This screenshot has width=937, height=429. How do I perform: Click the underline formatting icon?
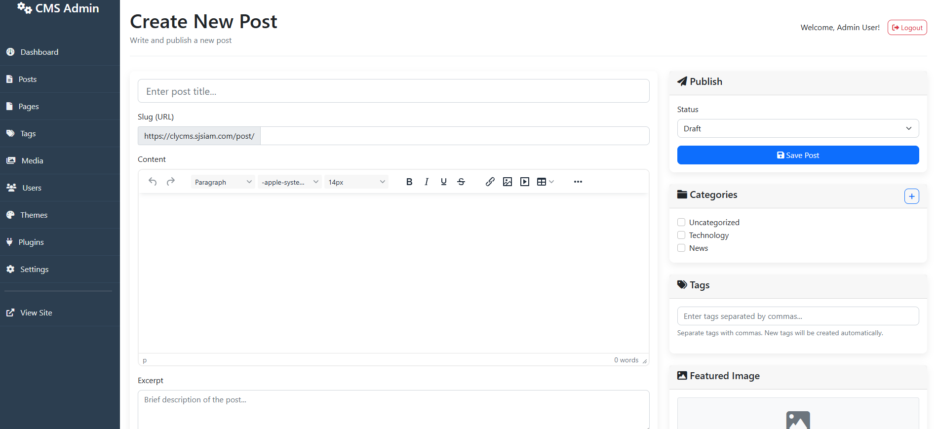pyautogui.click(x=443, y=182)
